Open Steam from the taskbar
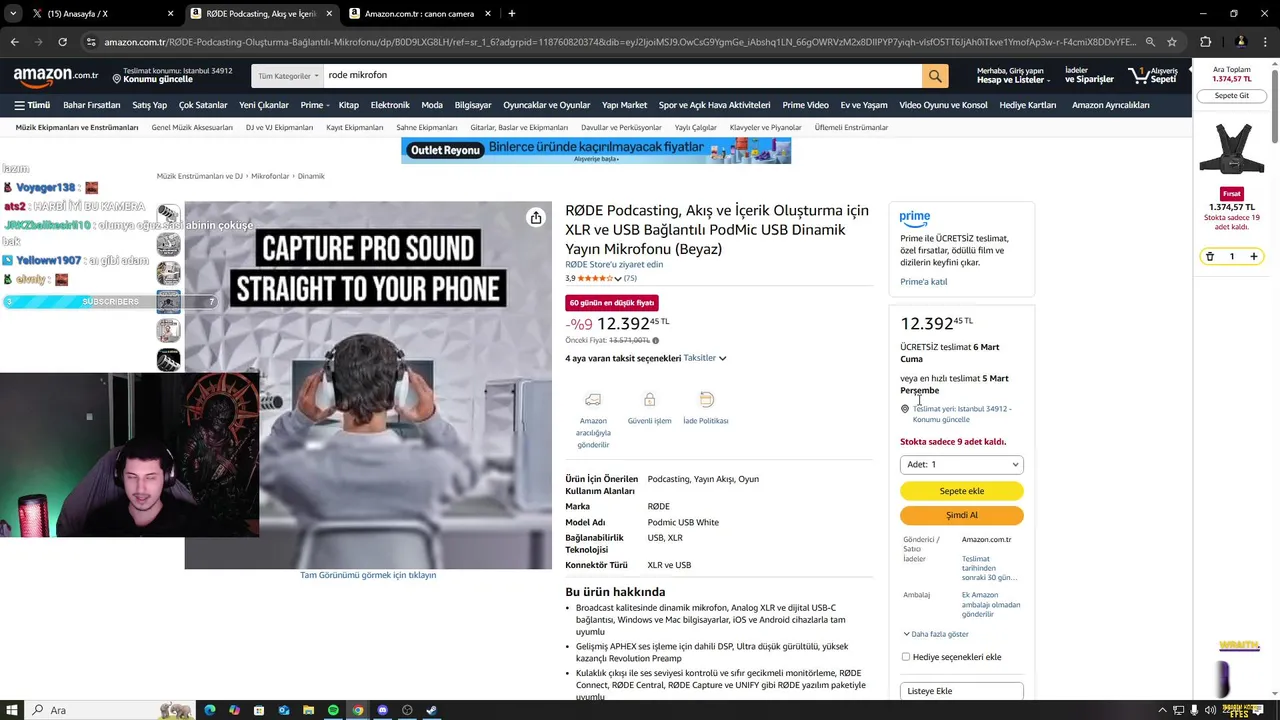1280x720 pixels. (431, 710)
